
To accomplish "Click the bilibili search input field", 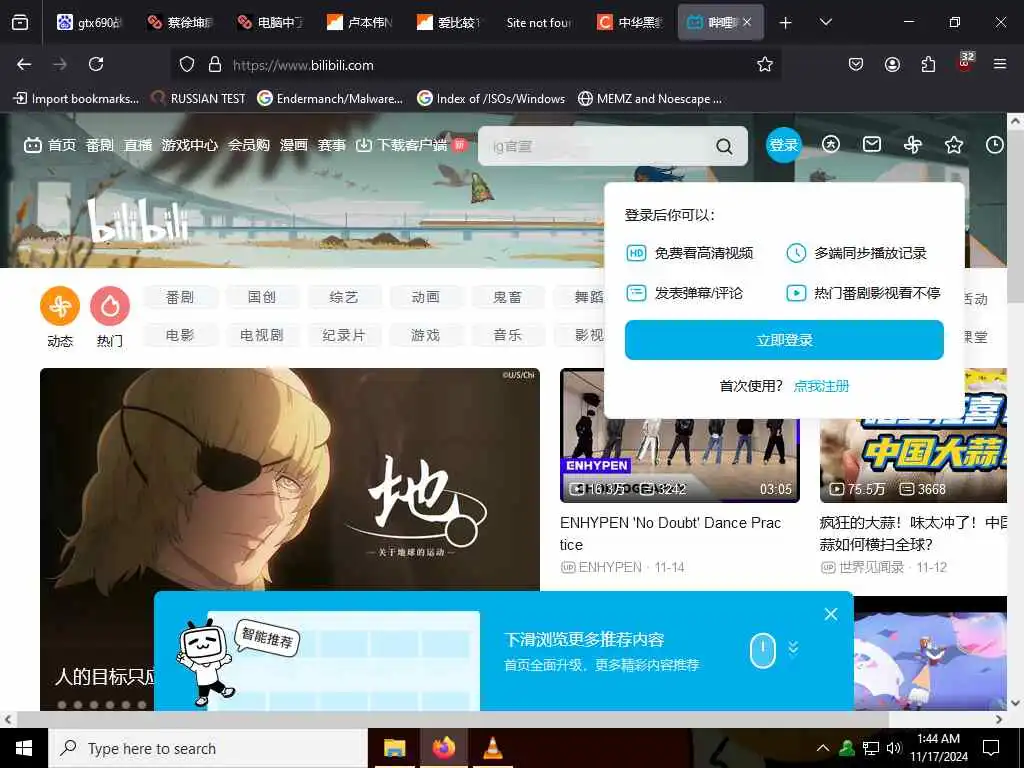I will pyautogui.click(x=596, y=146).
